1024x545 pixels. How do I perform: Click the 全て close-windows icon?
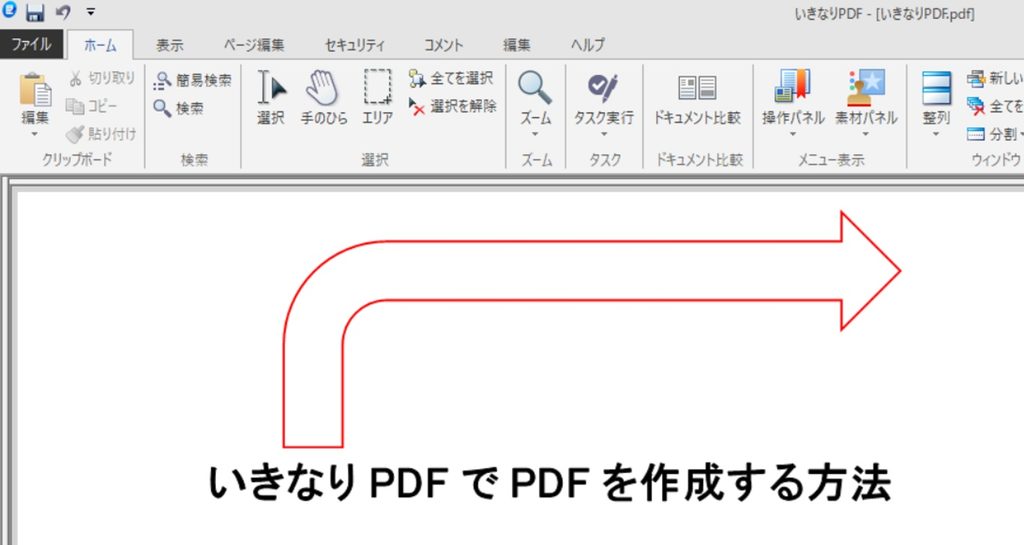click(976, 106)
